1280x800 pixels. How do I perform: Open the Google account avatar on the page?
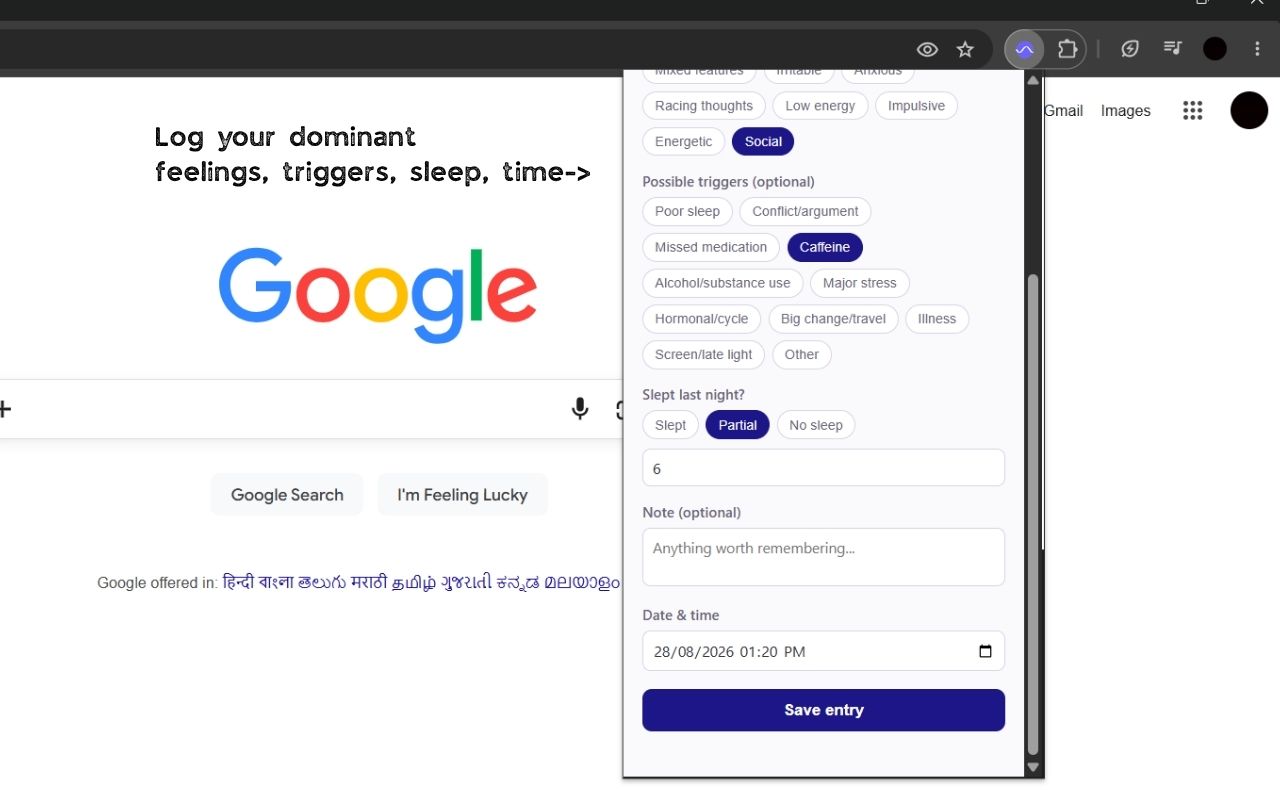[x=1249, y=110]
